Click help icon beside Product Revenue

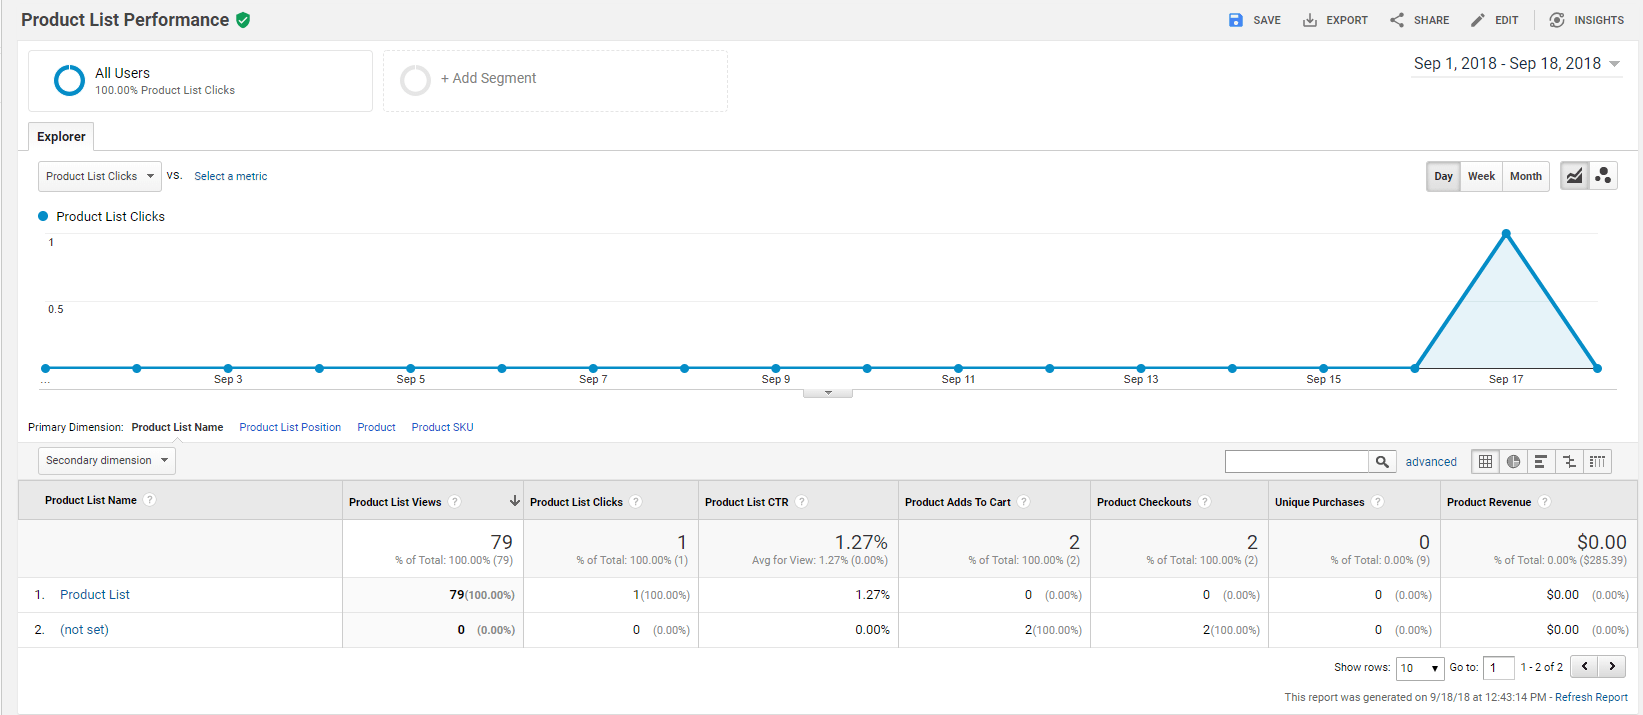1544,502
